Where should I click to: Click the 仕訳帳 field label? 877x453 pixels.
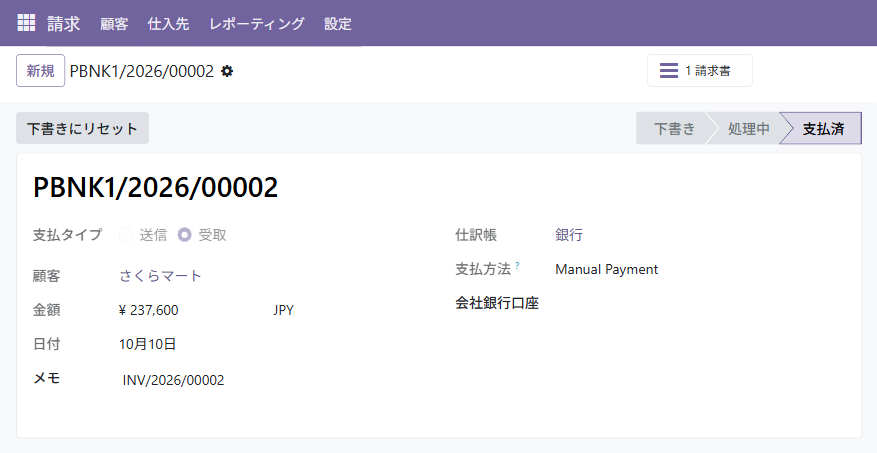(476, 235)
